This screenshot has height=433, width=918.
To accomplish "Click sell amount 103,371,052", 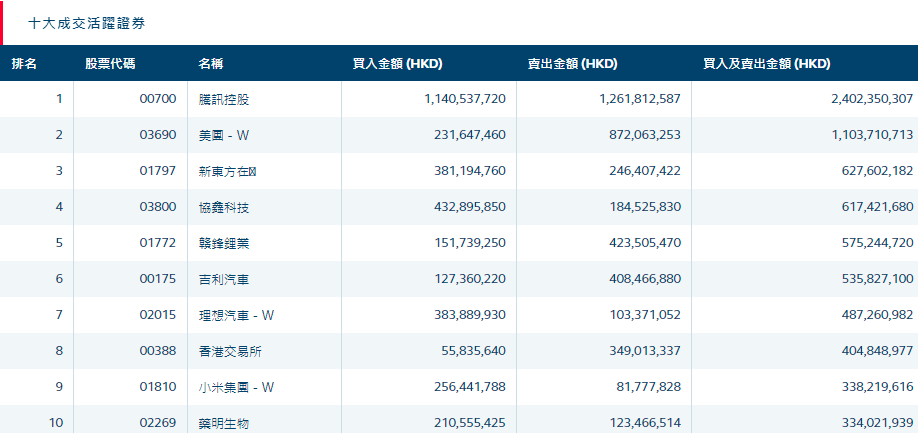I will click(x=645, y=315).
